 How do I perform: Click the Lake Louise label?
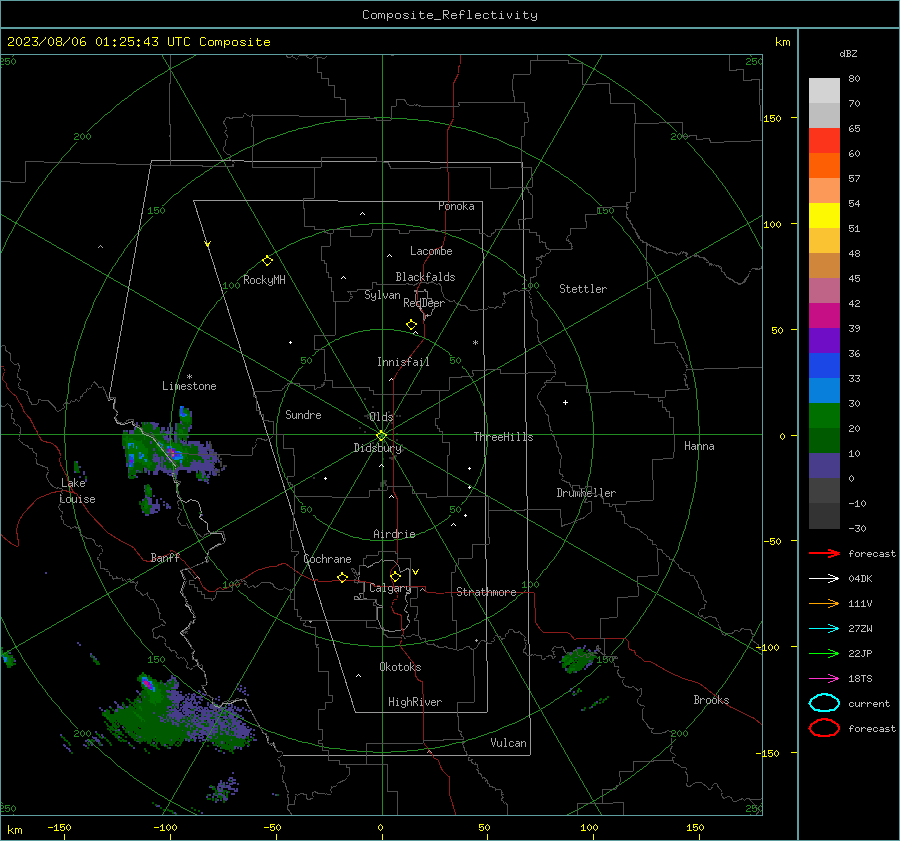[77, 491]
